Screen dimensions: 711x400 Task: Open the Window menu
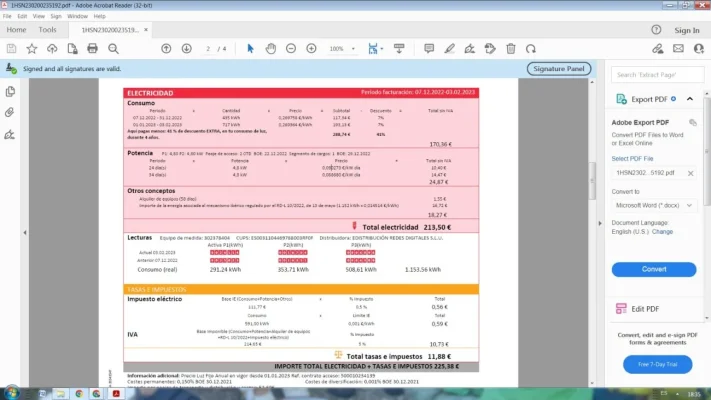coord(77,16)
